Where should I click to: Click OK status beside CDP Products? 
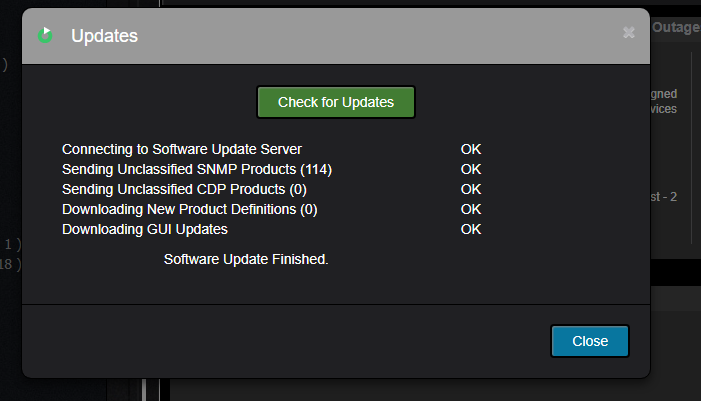point(471,190)
